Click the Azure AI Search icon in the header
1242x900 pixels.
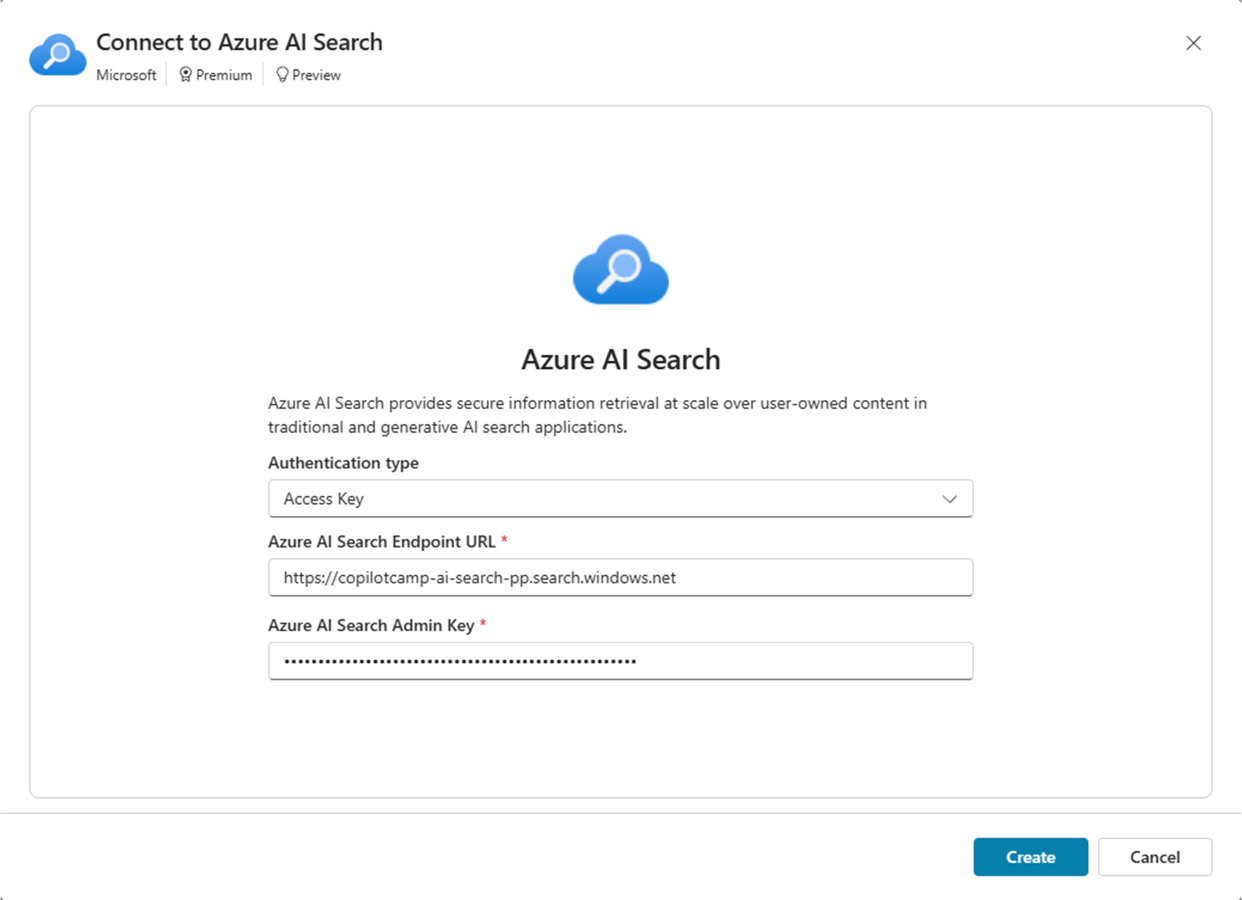58,55
